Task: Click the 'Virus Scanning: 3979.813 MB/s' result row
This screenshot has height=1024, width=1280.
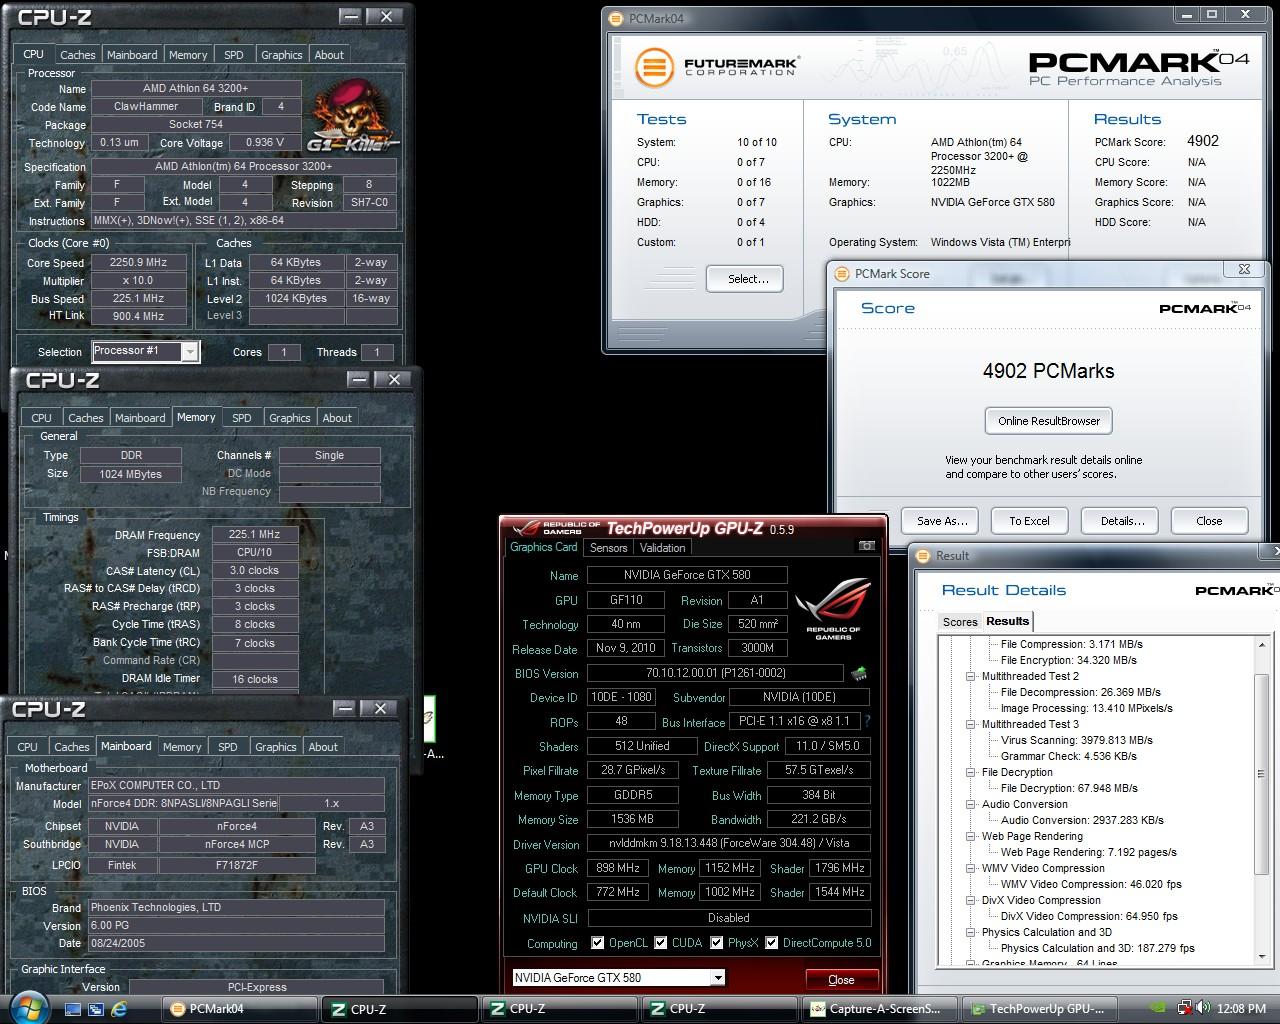Action: coord(1077,740)
